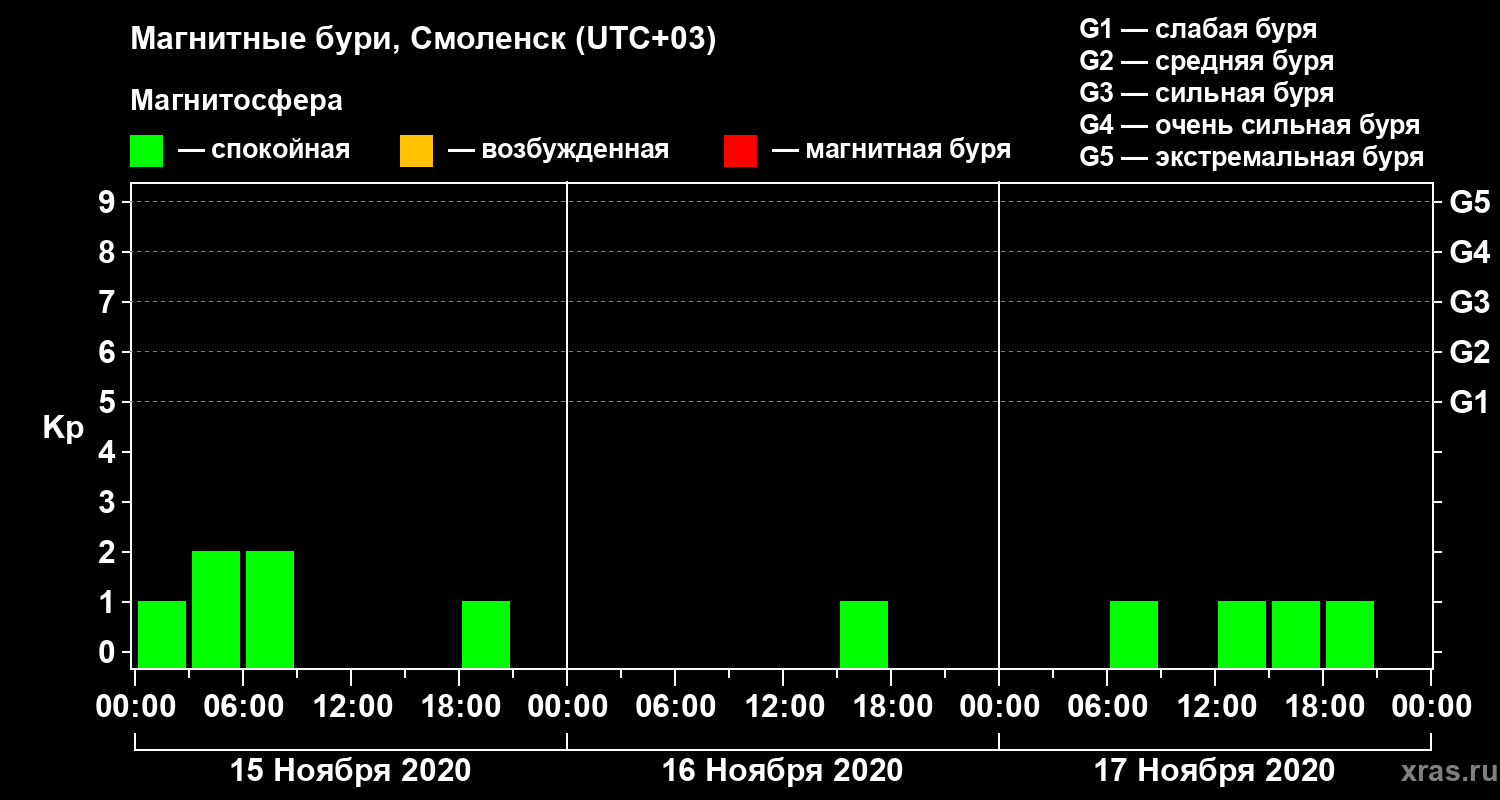Click the G2 storm level axis label

pos(1469,352)
